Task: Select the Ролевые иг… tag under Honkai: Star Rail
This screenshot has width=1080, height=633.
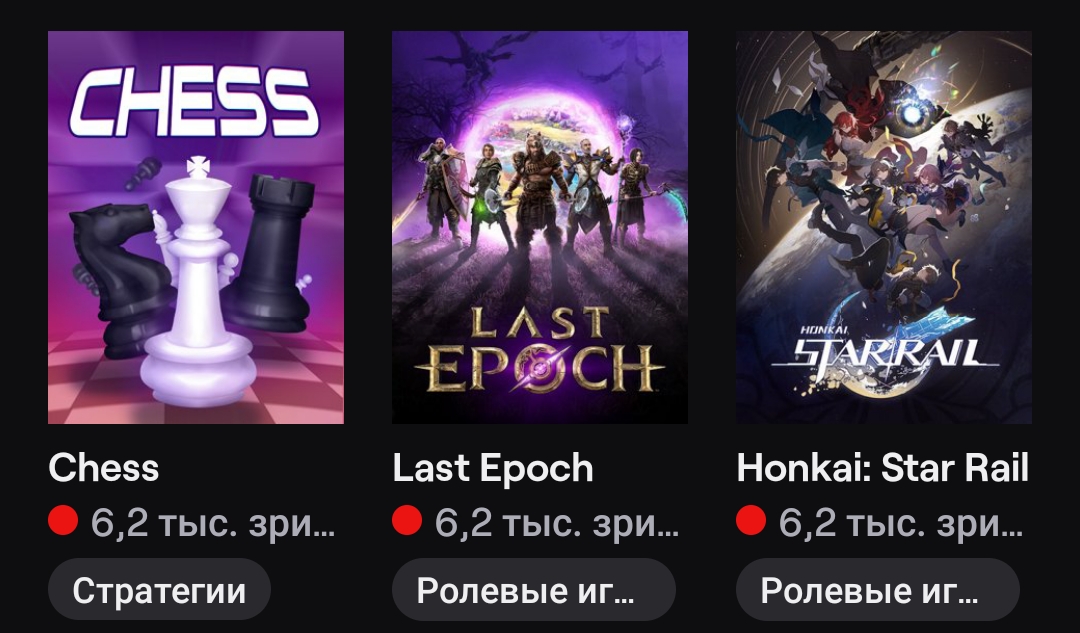Action: coord(878,590)
